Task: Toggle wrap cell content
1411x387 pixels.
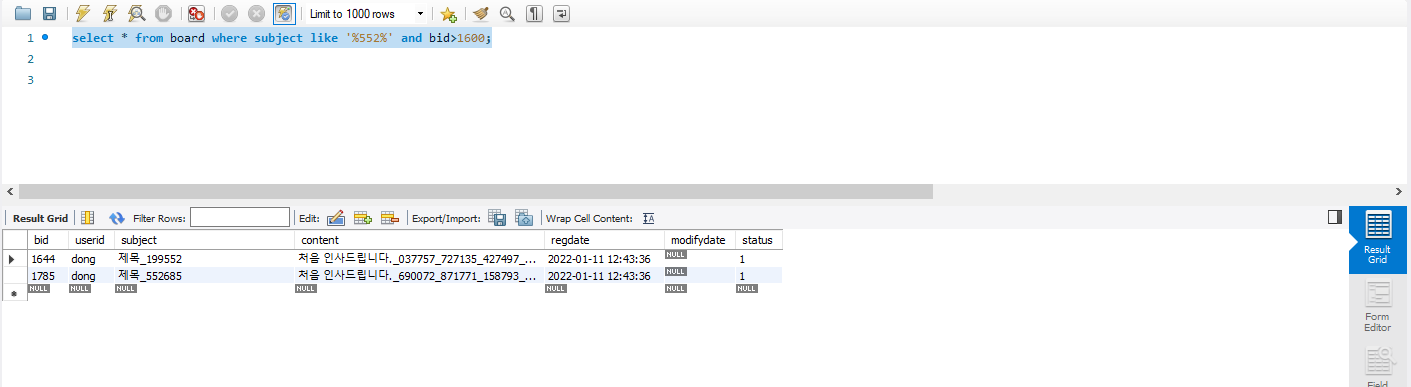Action: (648, 218)
